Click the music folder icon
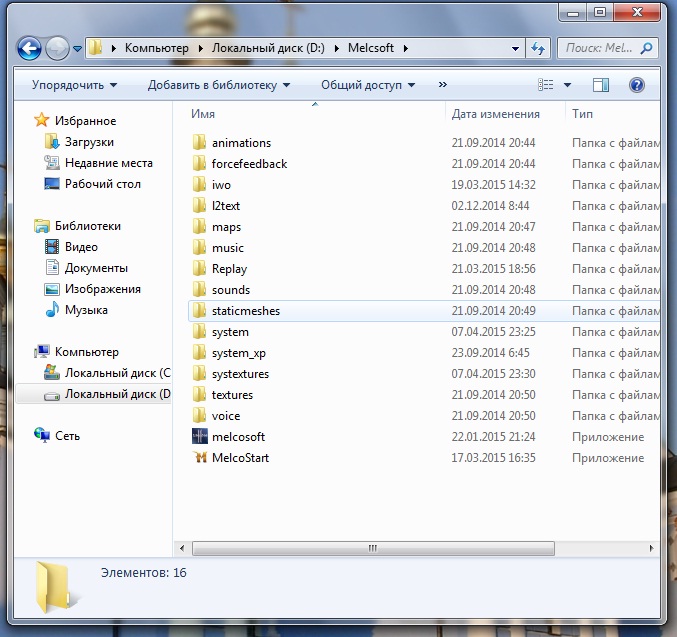The image size is (677, 637). tap(199, 247)
